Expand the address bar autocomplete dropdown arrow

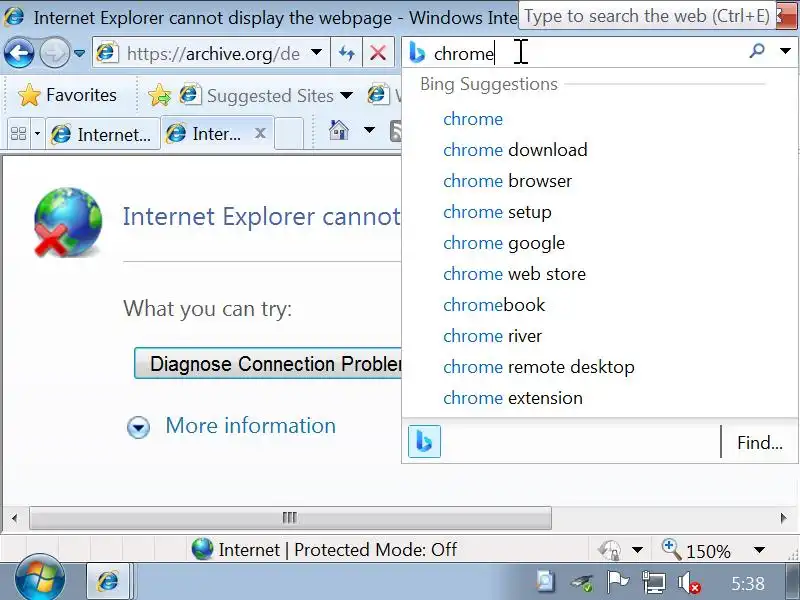coord(316,53)
